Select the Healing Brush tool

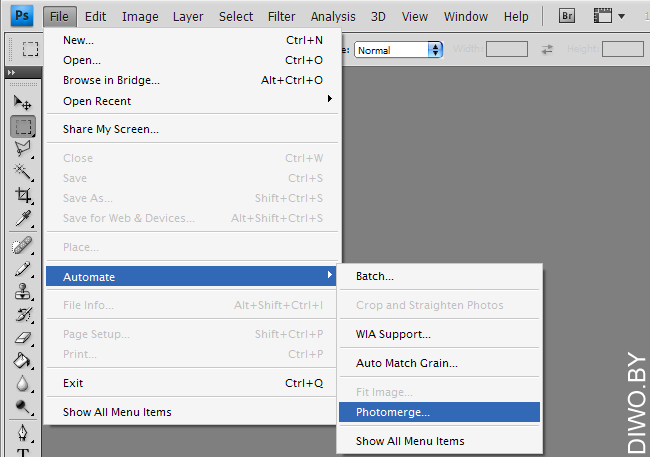click(22, 245)
